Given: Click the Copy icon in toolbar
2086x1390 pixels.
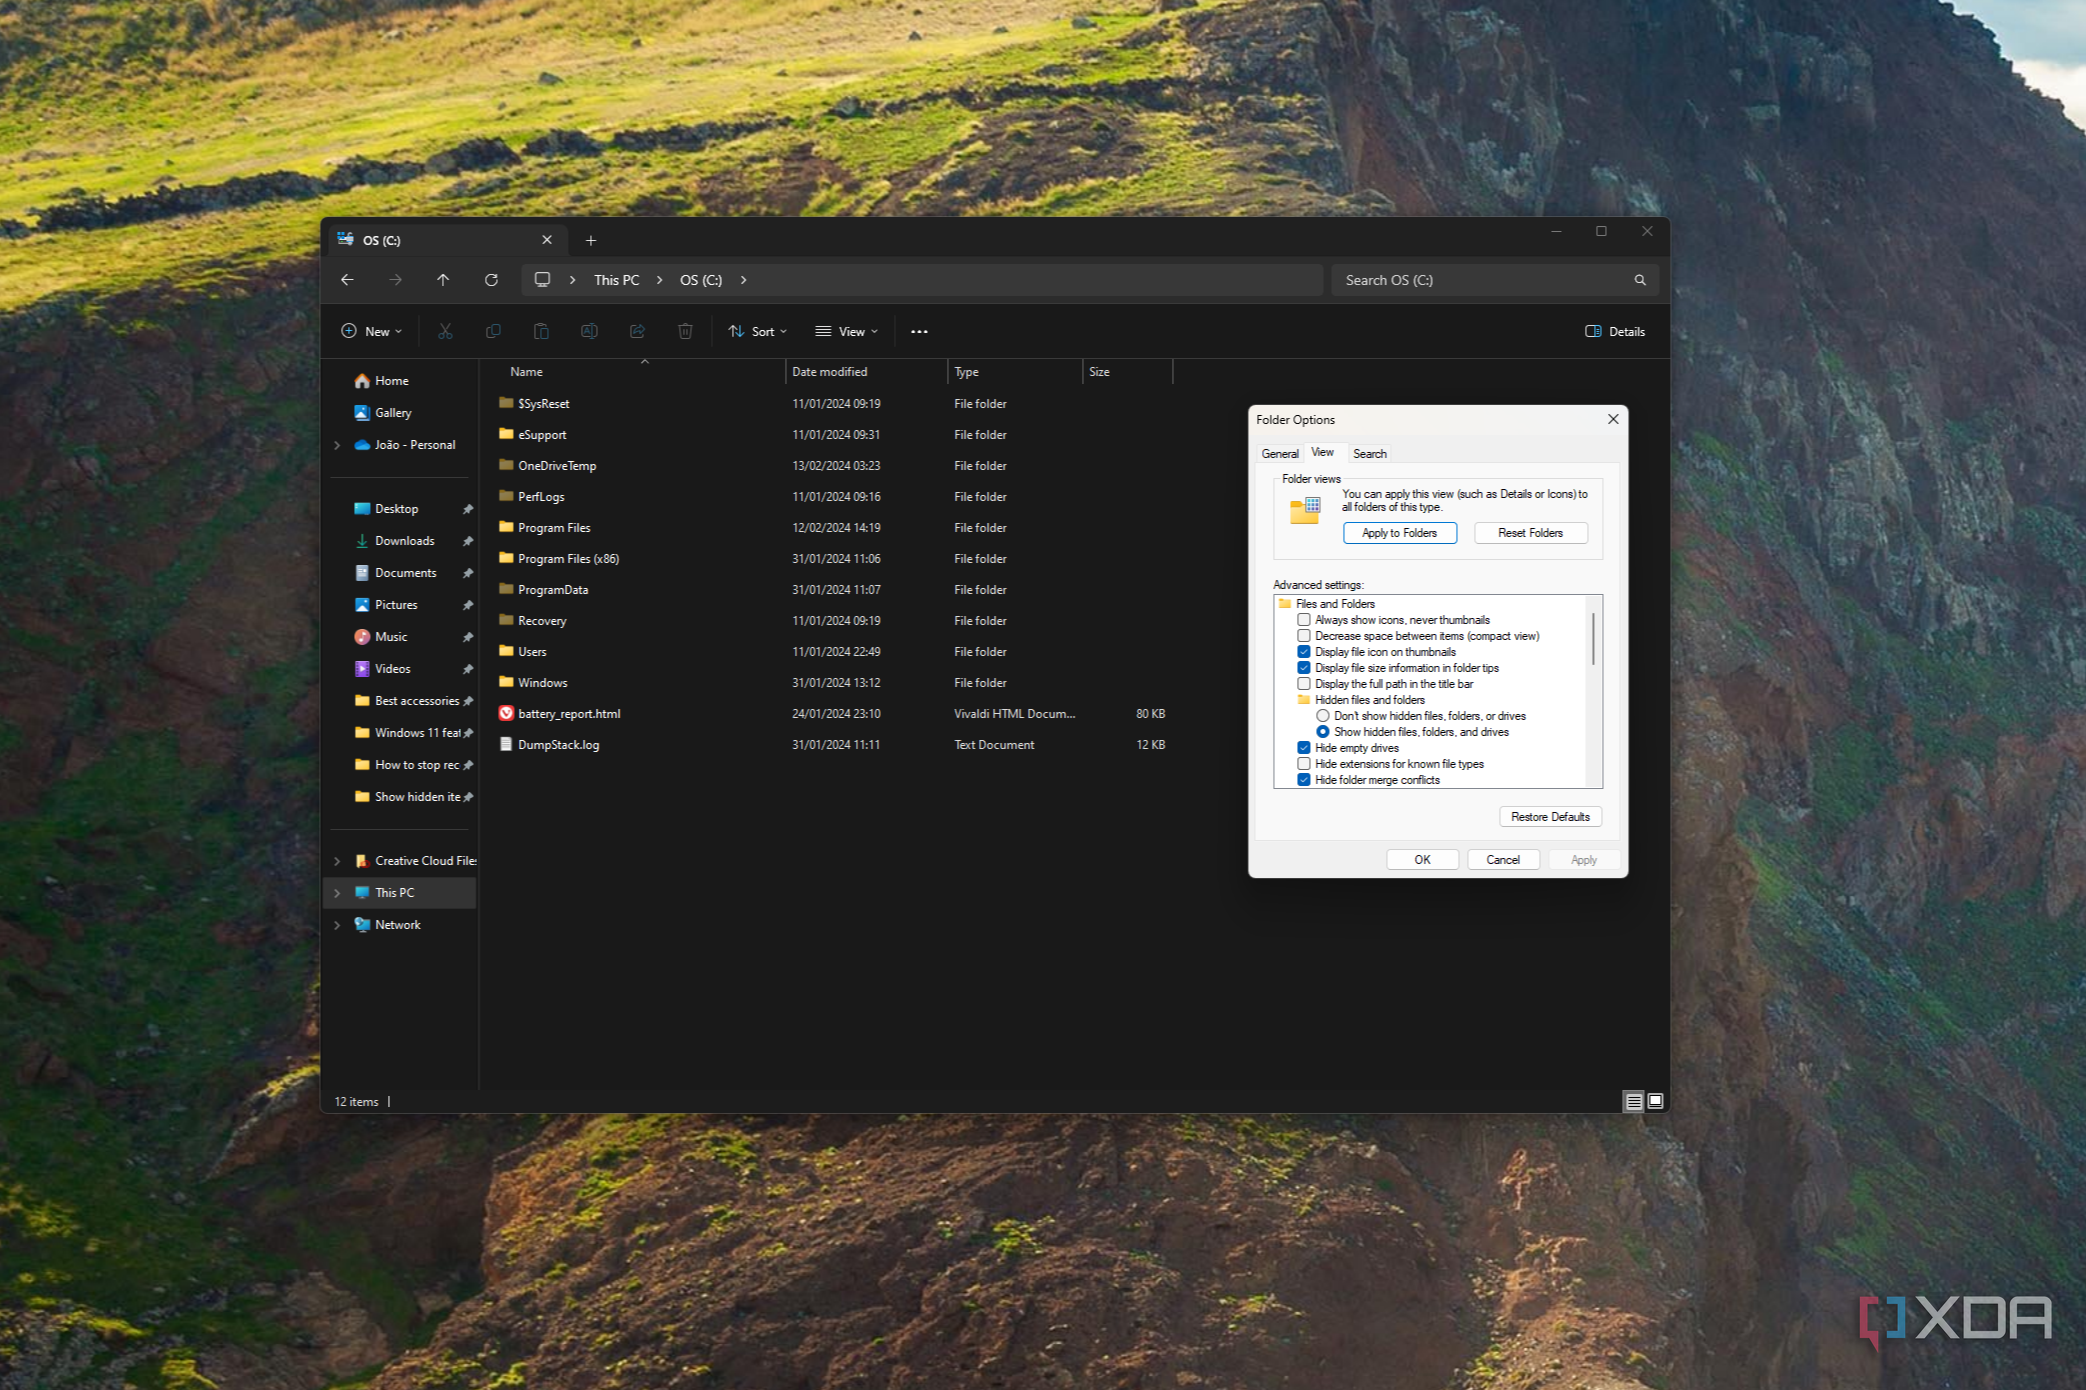Looking at the screenshot, I should 493,331.
